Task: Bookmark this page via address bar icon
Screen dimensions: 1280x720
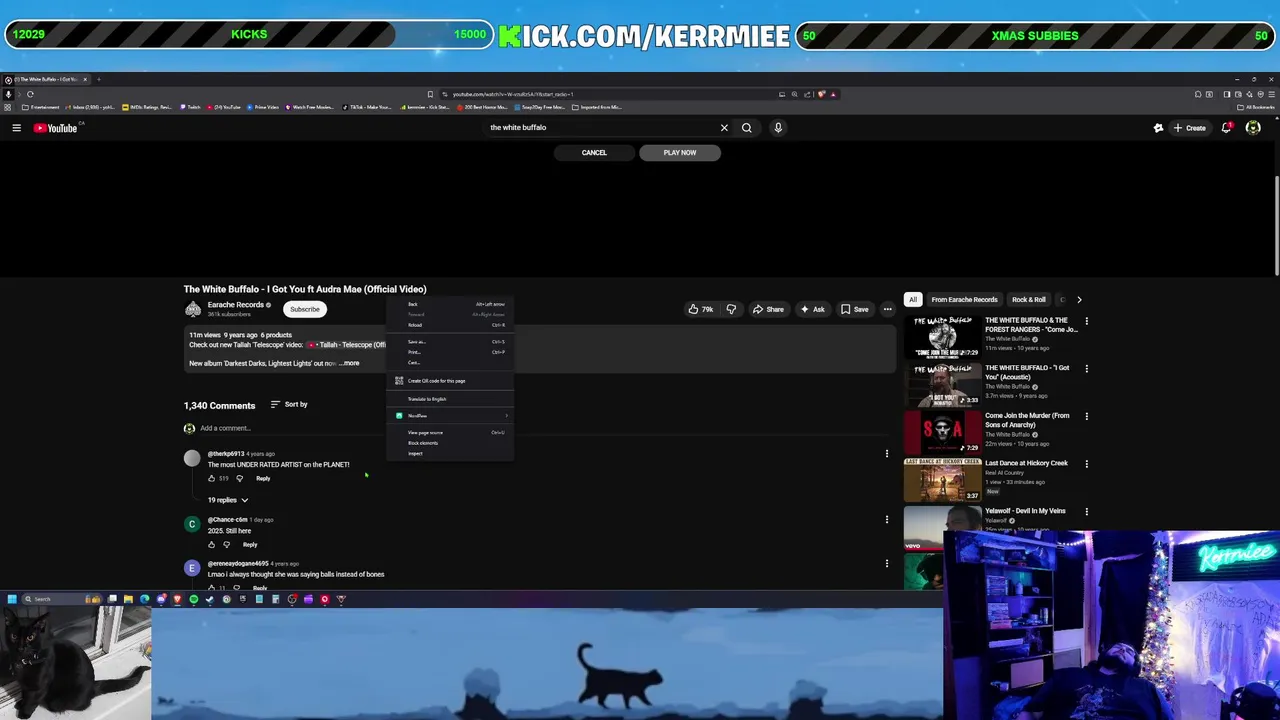Action: [x=430, y=94]
